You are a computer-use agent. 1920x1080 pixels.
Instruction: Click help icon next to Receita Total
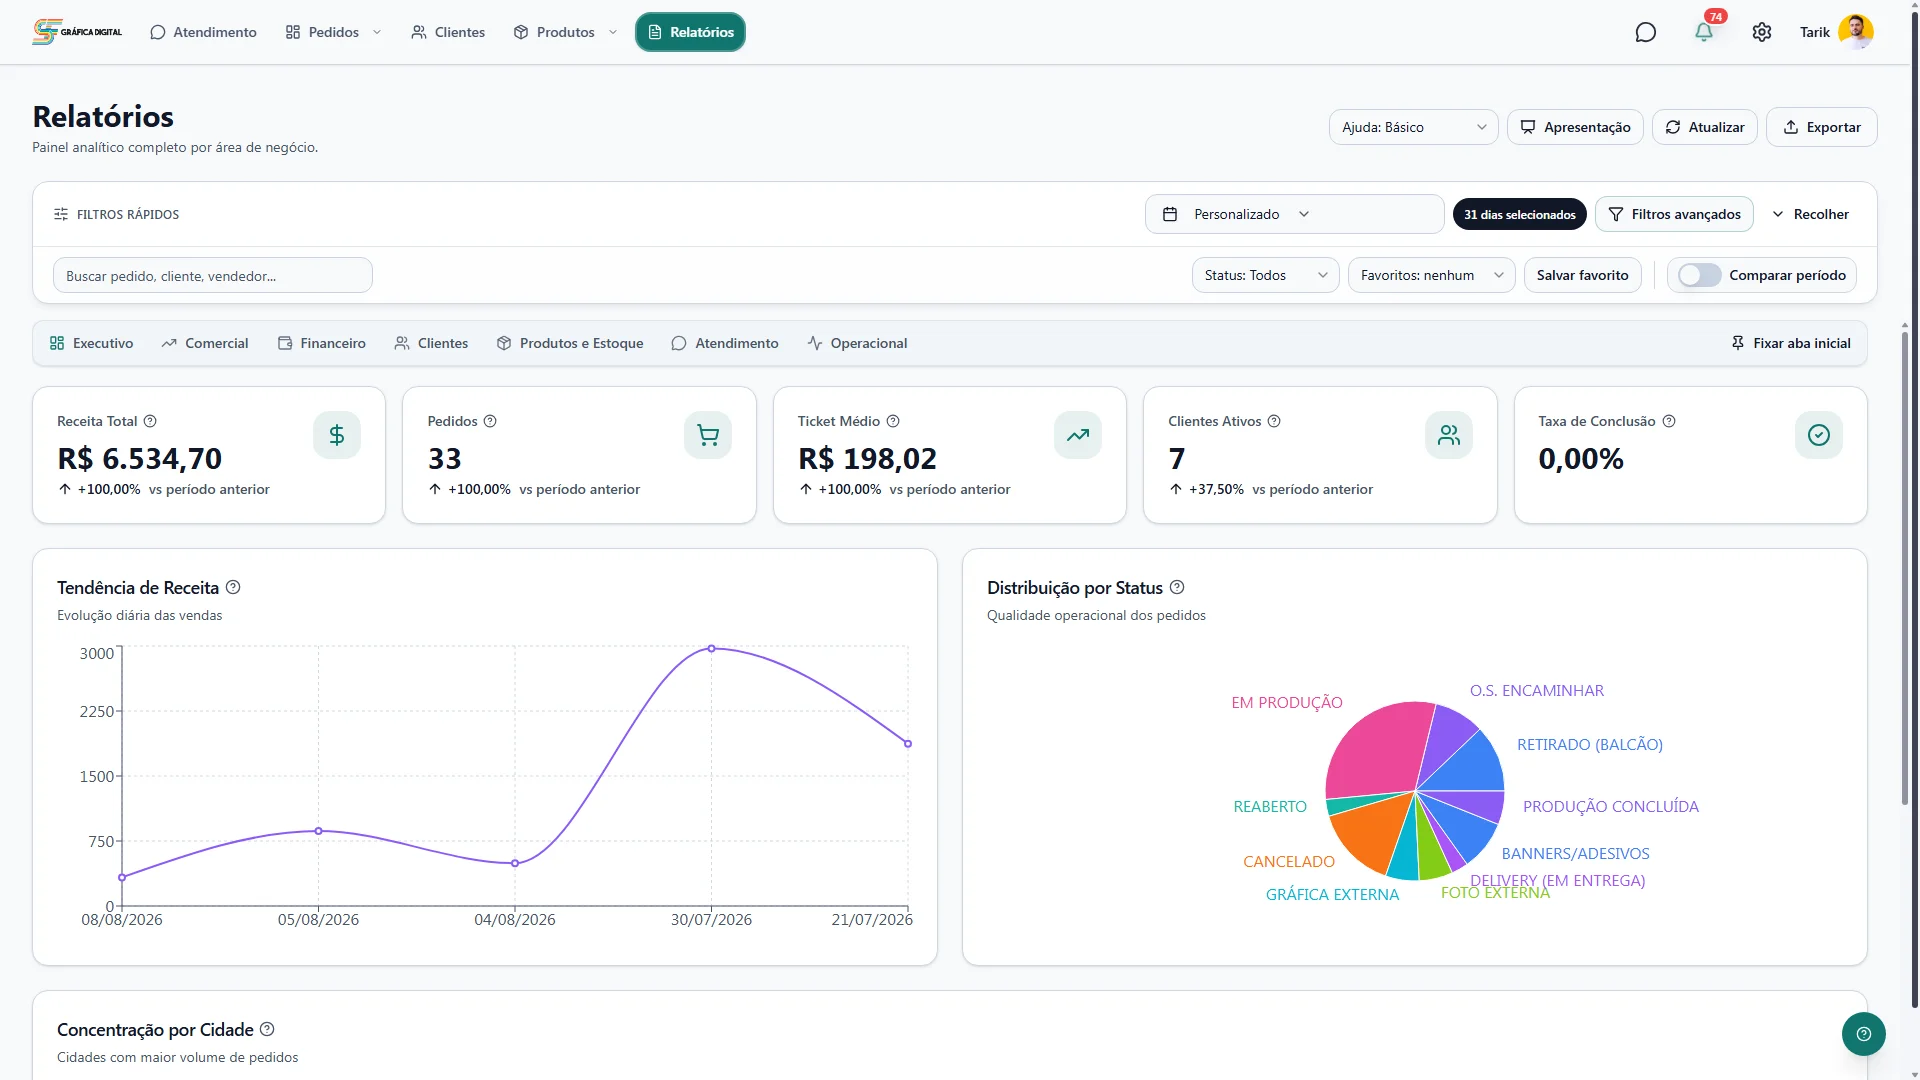click(150, 421)
